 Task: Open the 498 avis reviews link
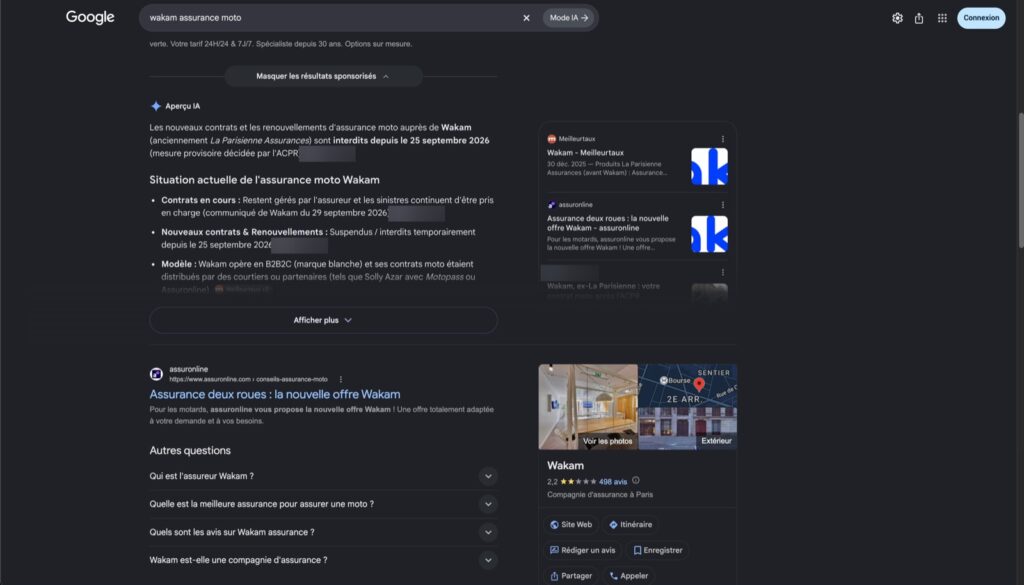pos(613,482)
